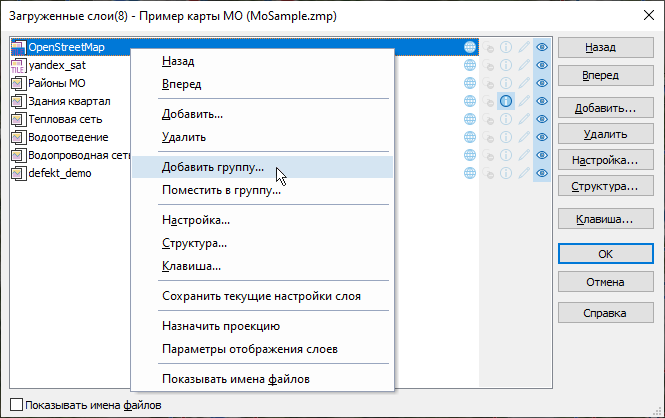Screen dimensions: 665x418
Task: Click the globe icon for defekt_demo layer
Action: [470, 173]
